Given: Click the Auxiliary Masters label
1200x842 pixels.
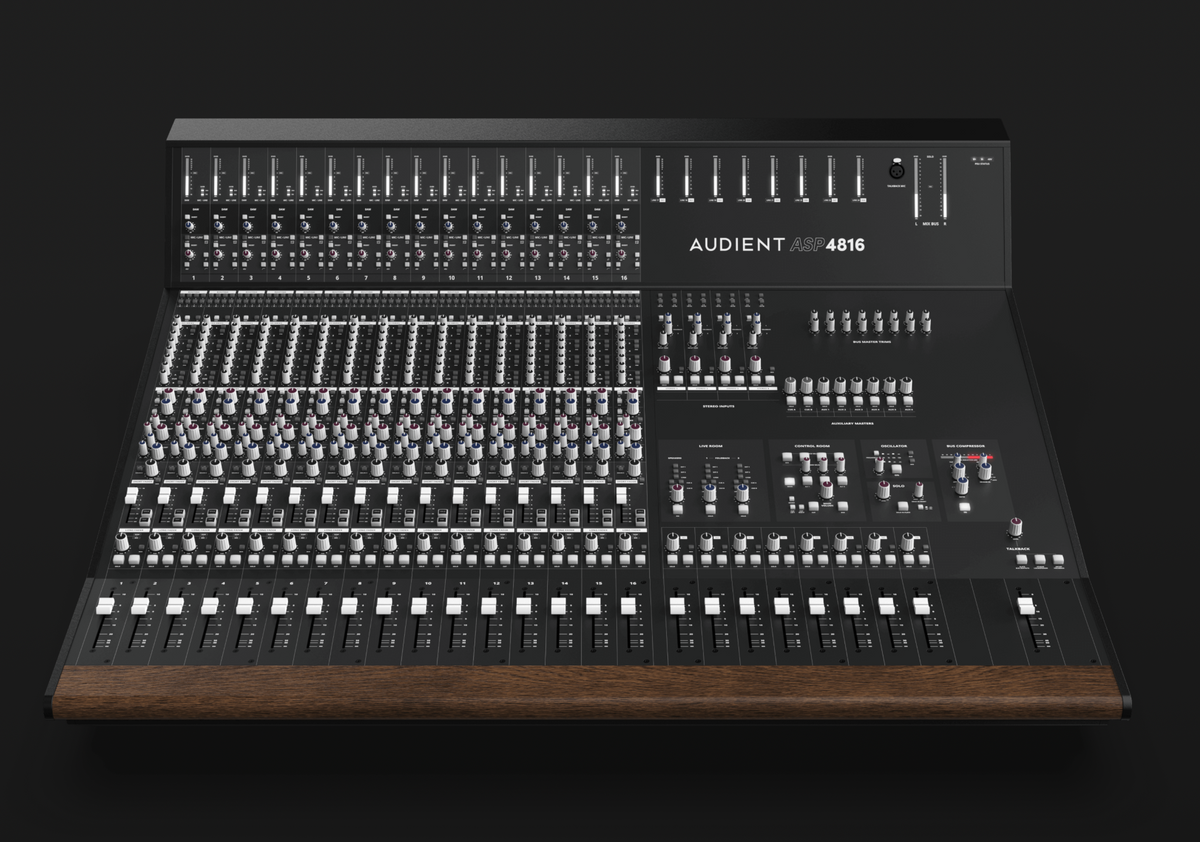Looking at the screenshot, I should [x=852, y=423].
